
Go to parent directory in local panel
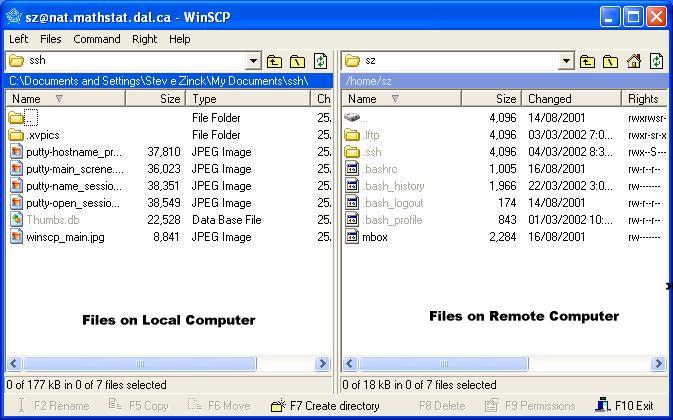tap(274, 61)
